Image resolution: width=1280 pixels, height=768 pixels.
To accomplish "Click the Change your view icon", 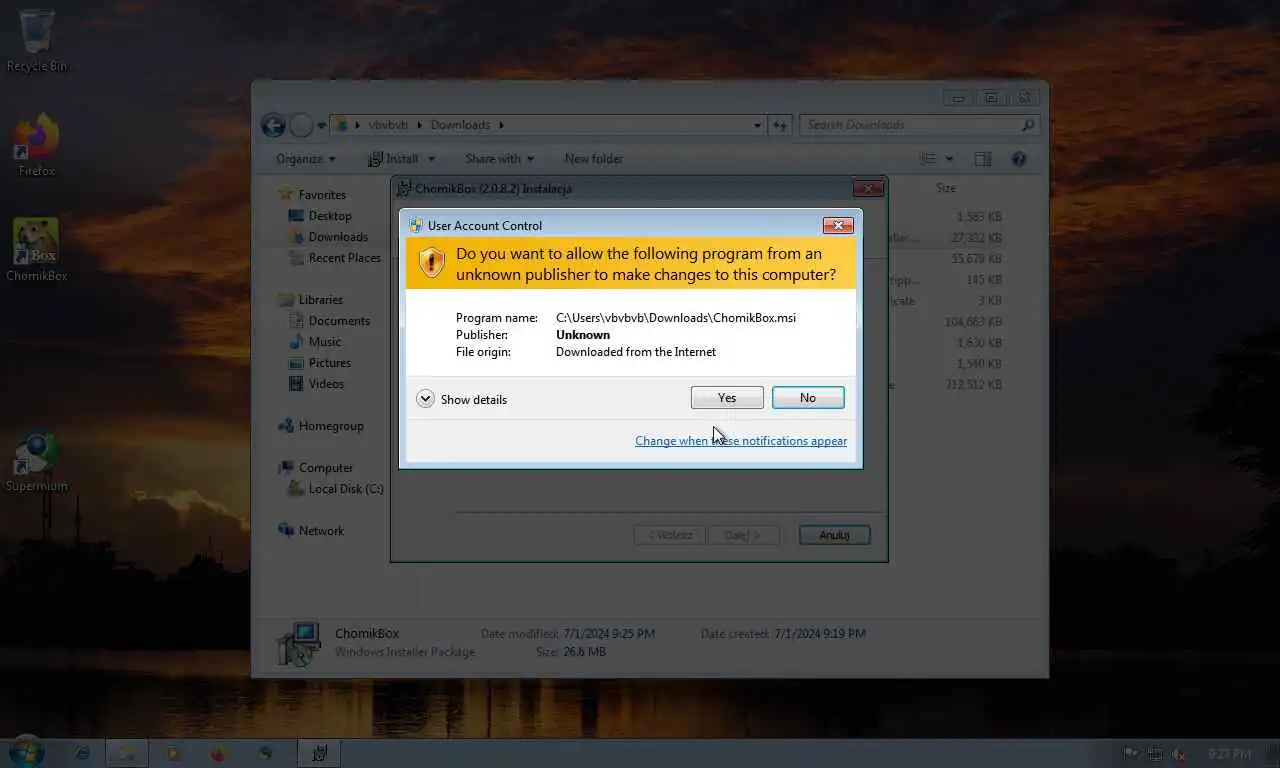I will 928,159.
